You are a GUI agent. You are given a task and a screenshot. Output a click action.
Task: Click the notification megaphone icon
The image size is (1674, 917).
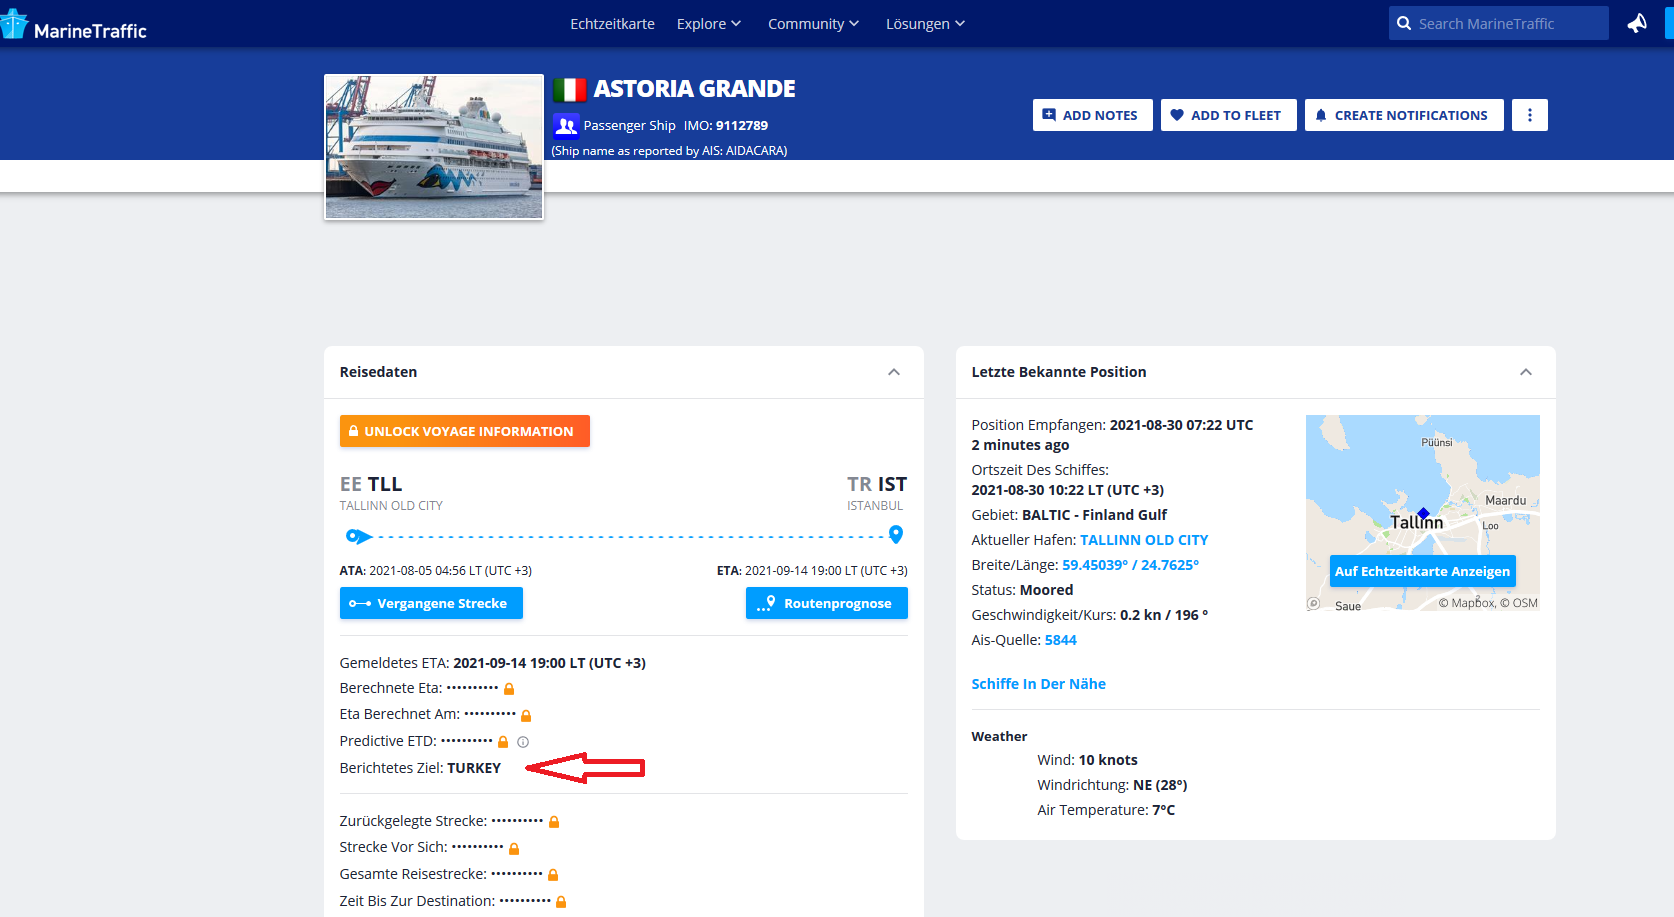click(1637, 23)
